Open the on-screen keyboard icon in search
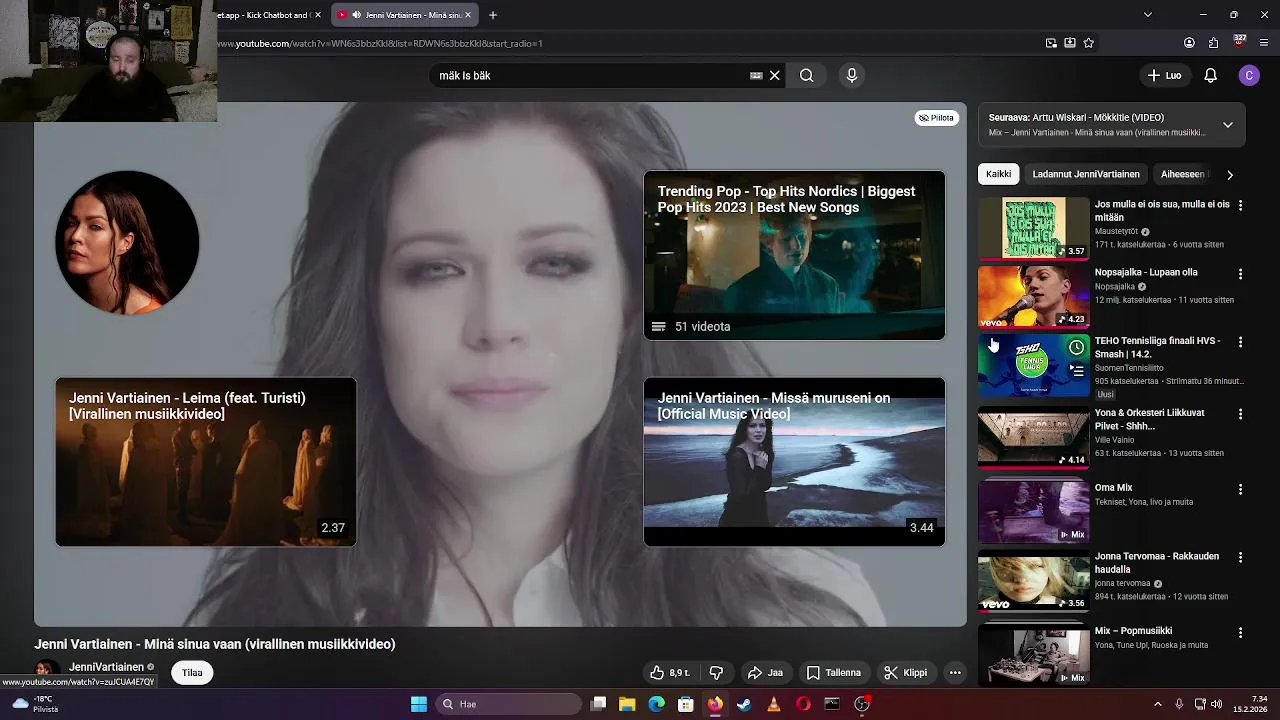Viewport: 1280px width, 720px height. click(756, 75)
